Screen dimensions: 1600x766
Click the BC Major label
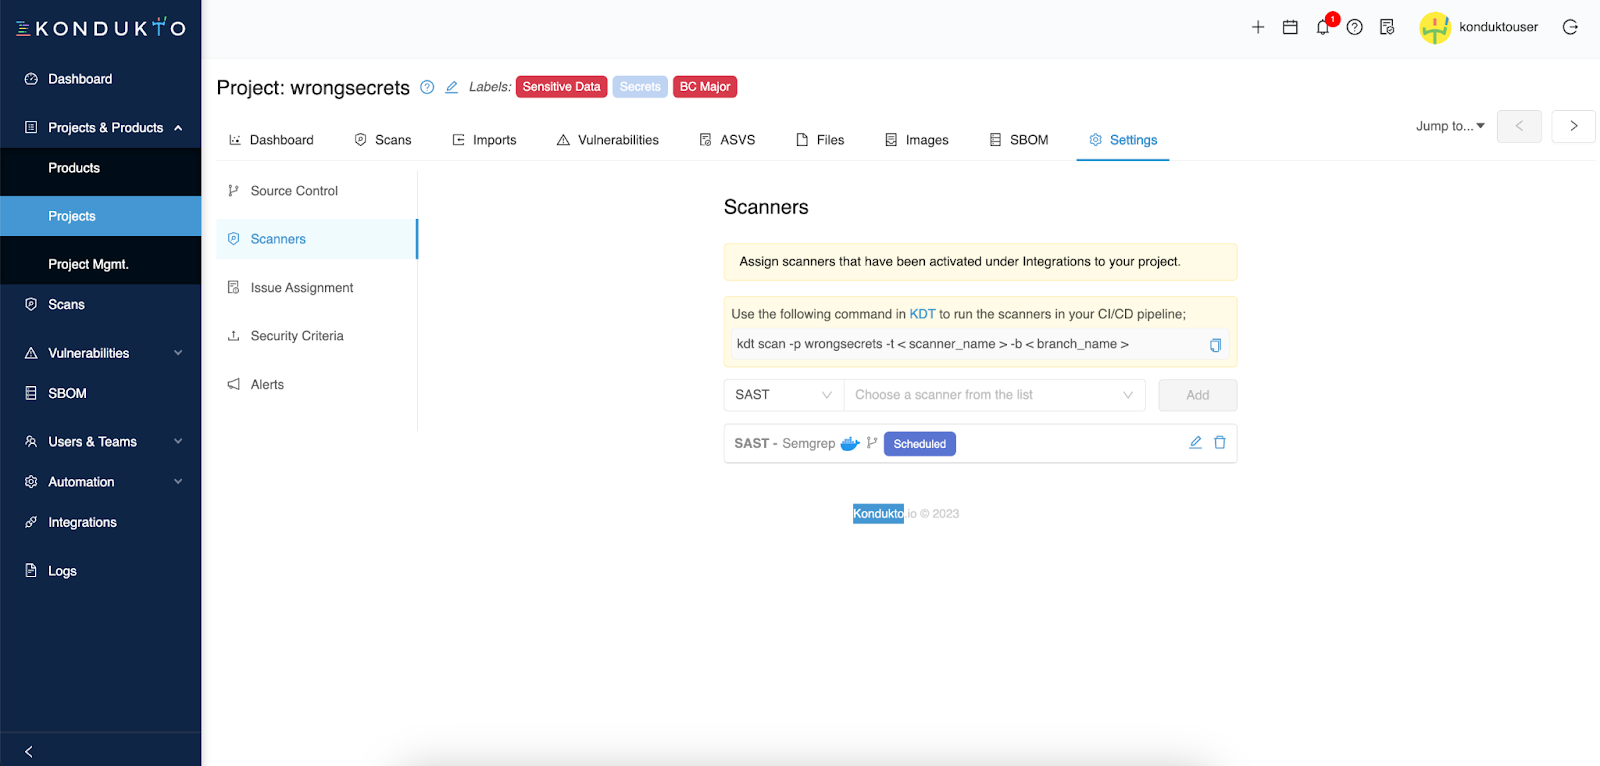(705, 87)
